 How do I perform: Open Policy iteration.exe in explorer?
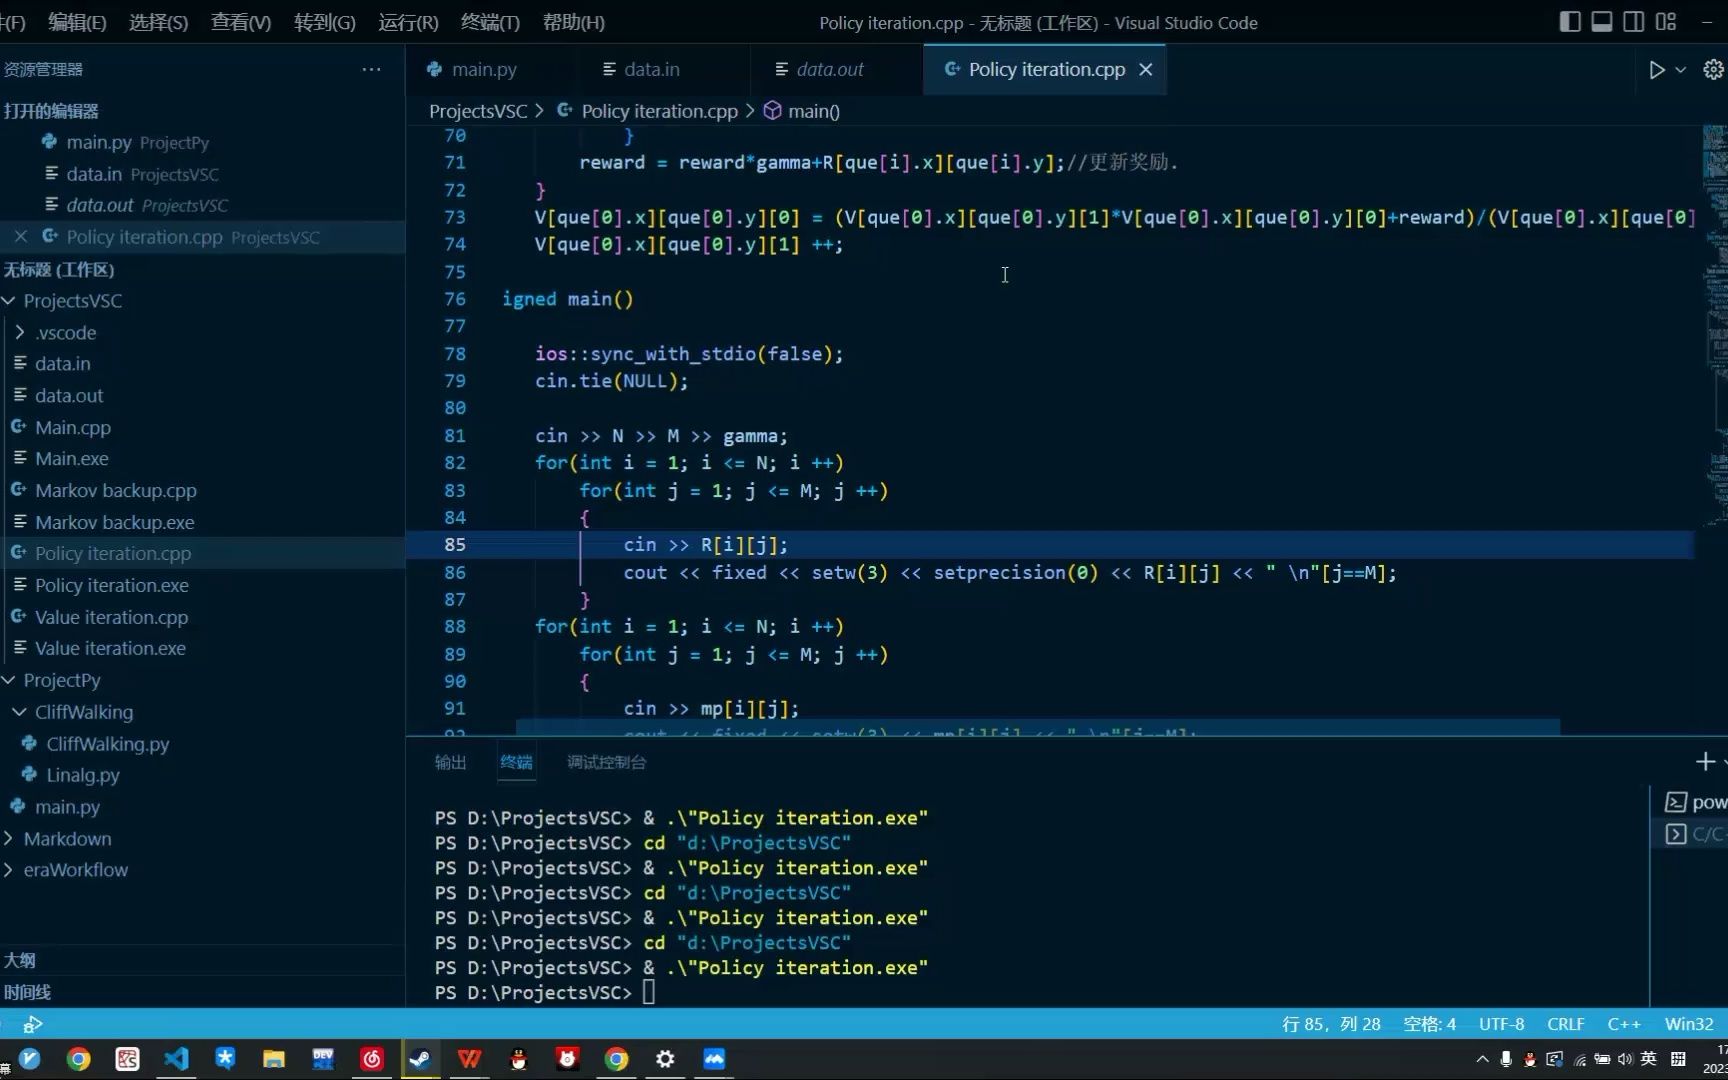coord(112,586)
